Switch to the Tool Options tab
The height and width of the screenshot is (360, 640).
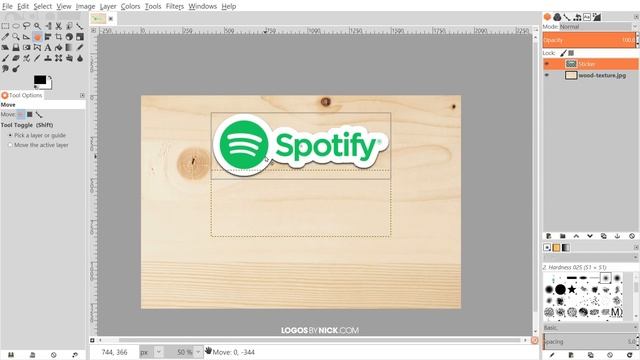(22, 95)
